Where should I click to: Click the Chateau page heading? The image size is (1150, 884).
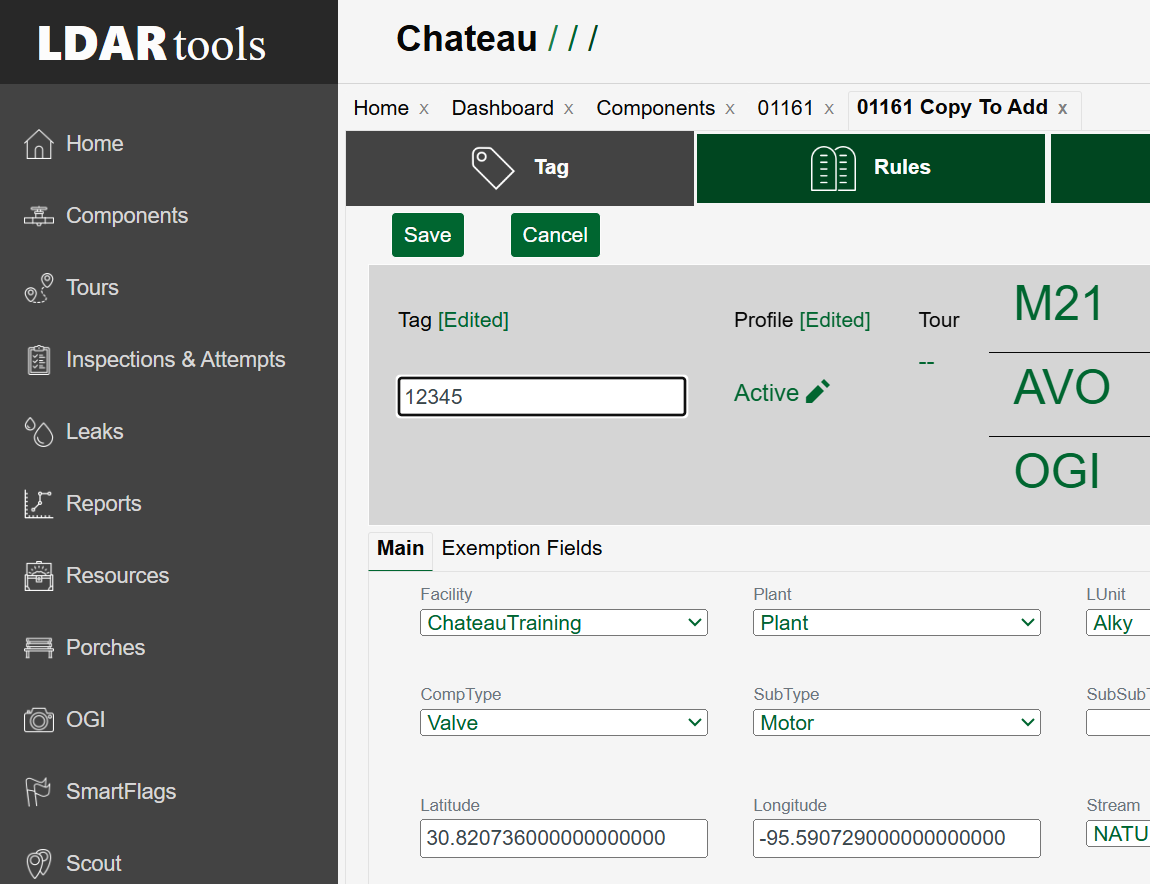coord(466,39)
